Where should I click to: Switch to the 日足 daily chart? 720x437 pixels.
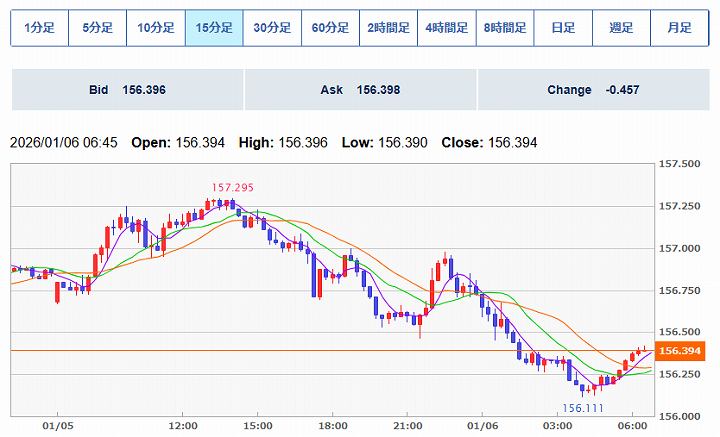563,28
